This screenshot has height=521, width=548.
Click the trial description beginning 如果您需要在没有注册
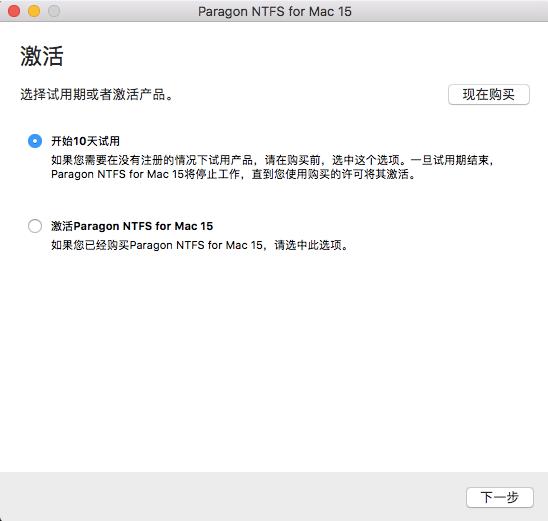[x=273, y=167]
